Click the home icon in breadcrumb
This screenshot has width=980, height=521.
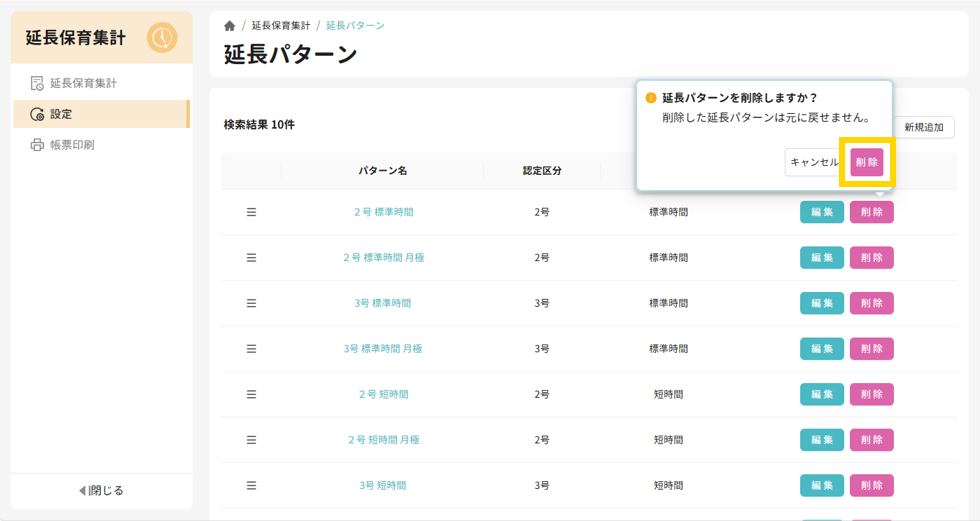[230, 26]
